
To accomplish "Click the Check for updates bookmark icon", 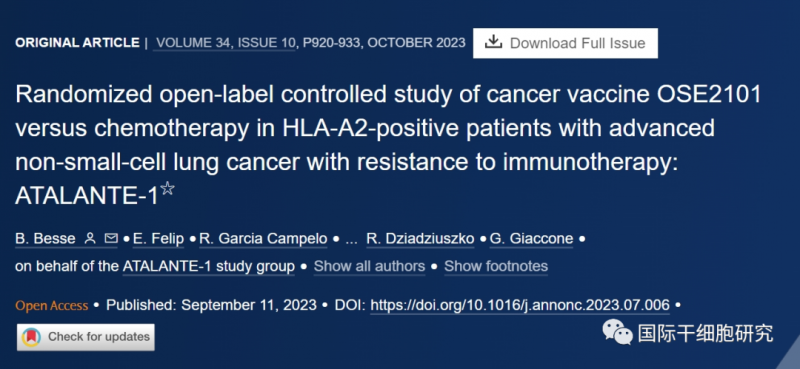I will click(x=32, y=337).
